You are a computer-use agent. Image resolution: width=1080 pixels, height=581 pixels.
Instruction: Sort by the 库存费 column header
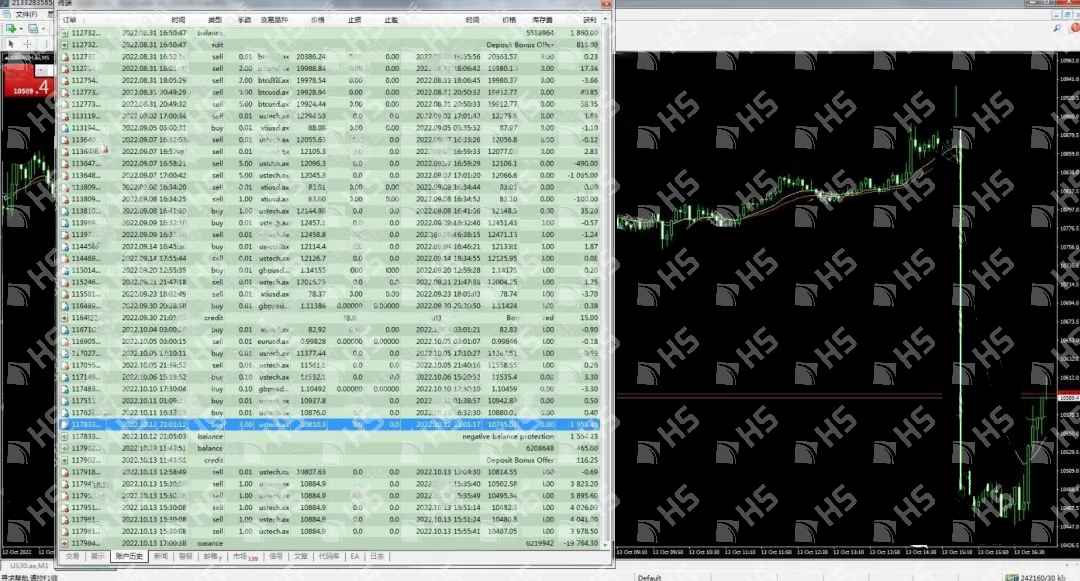click(x=542, y=20)
